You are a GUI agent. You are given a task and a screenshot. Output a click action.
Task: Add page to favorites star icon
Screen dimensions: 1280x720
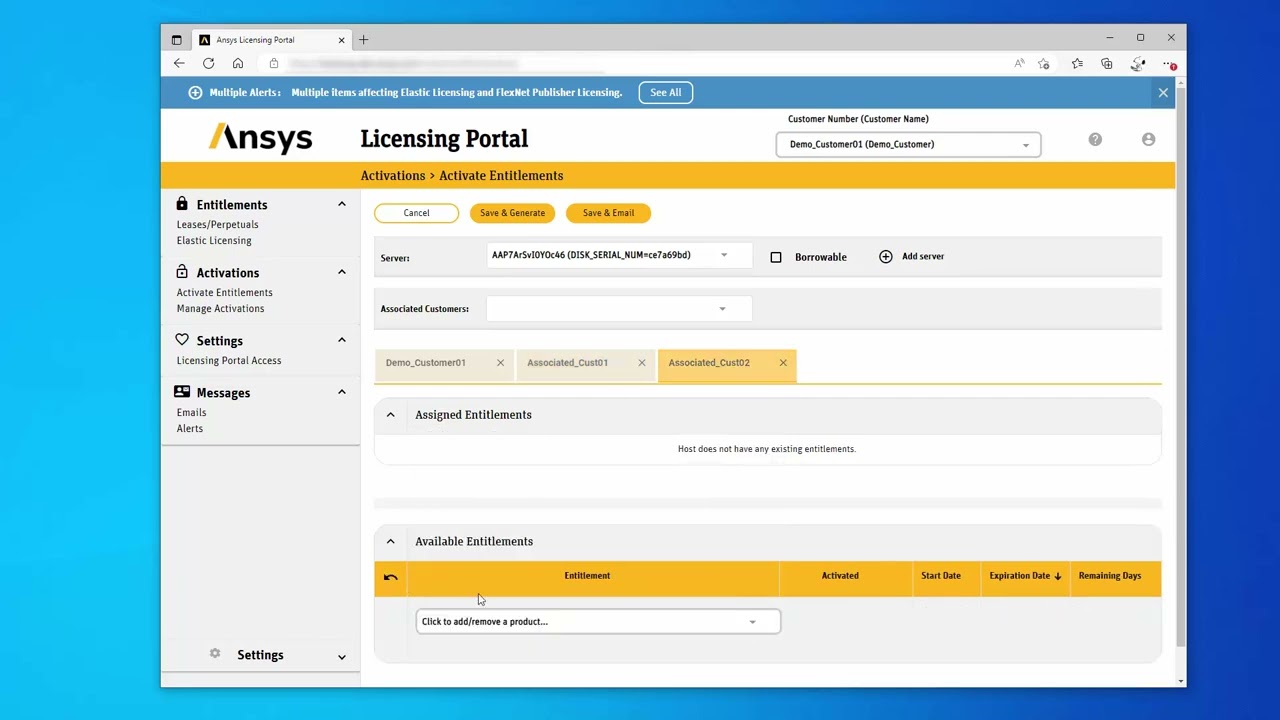(1044, 64)
